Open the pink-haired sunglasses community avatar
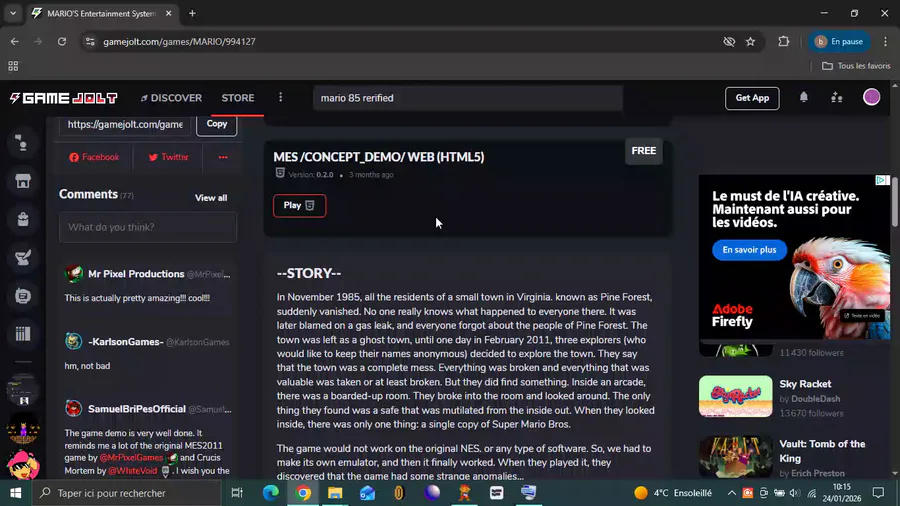The width and height of the screenshot is (900, 506). click(x=23, y=465)
